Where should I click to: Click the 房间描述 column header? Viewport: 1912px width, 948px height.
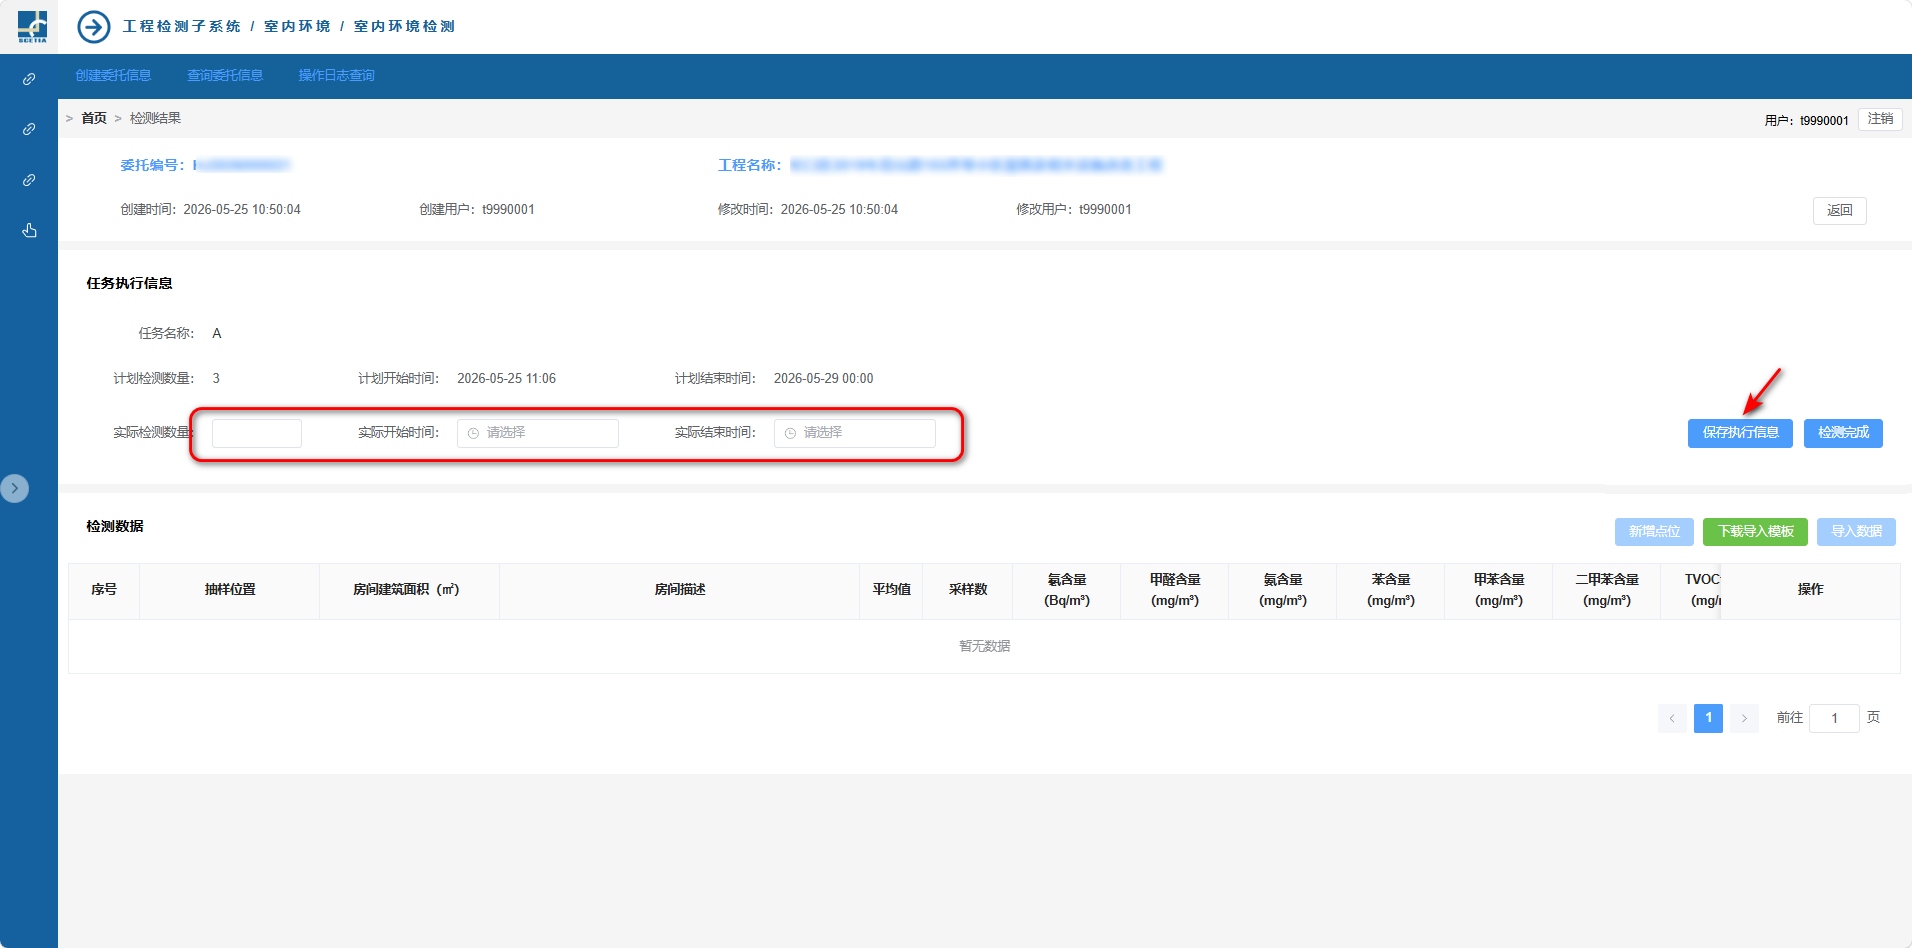coord(680,590)
